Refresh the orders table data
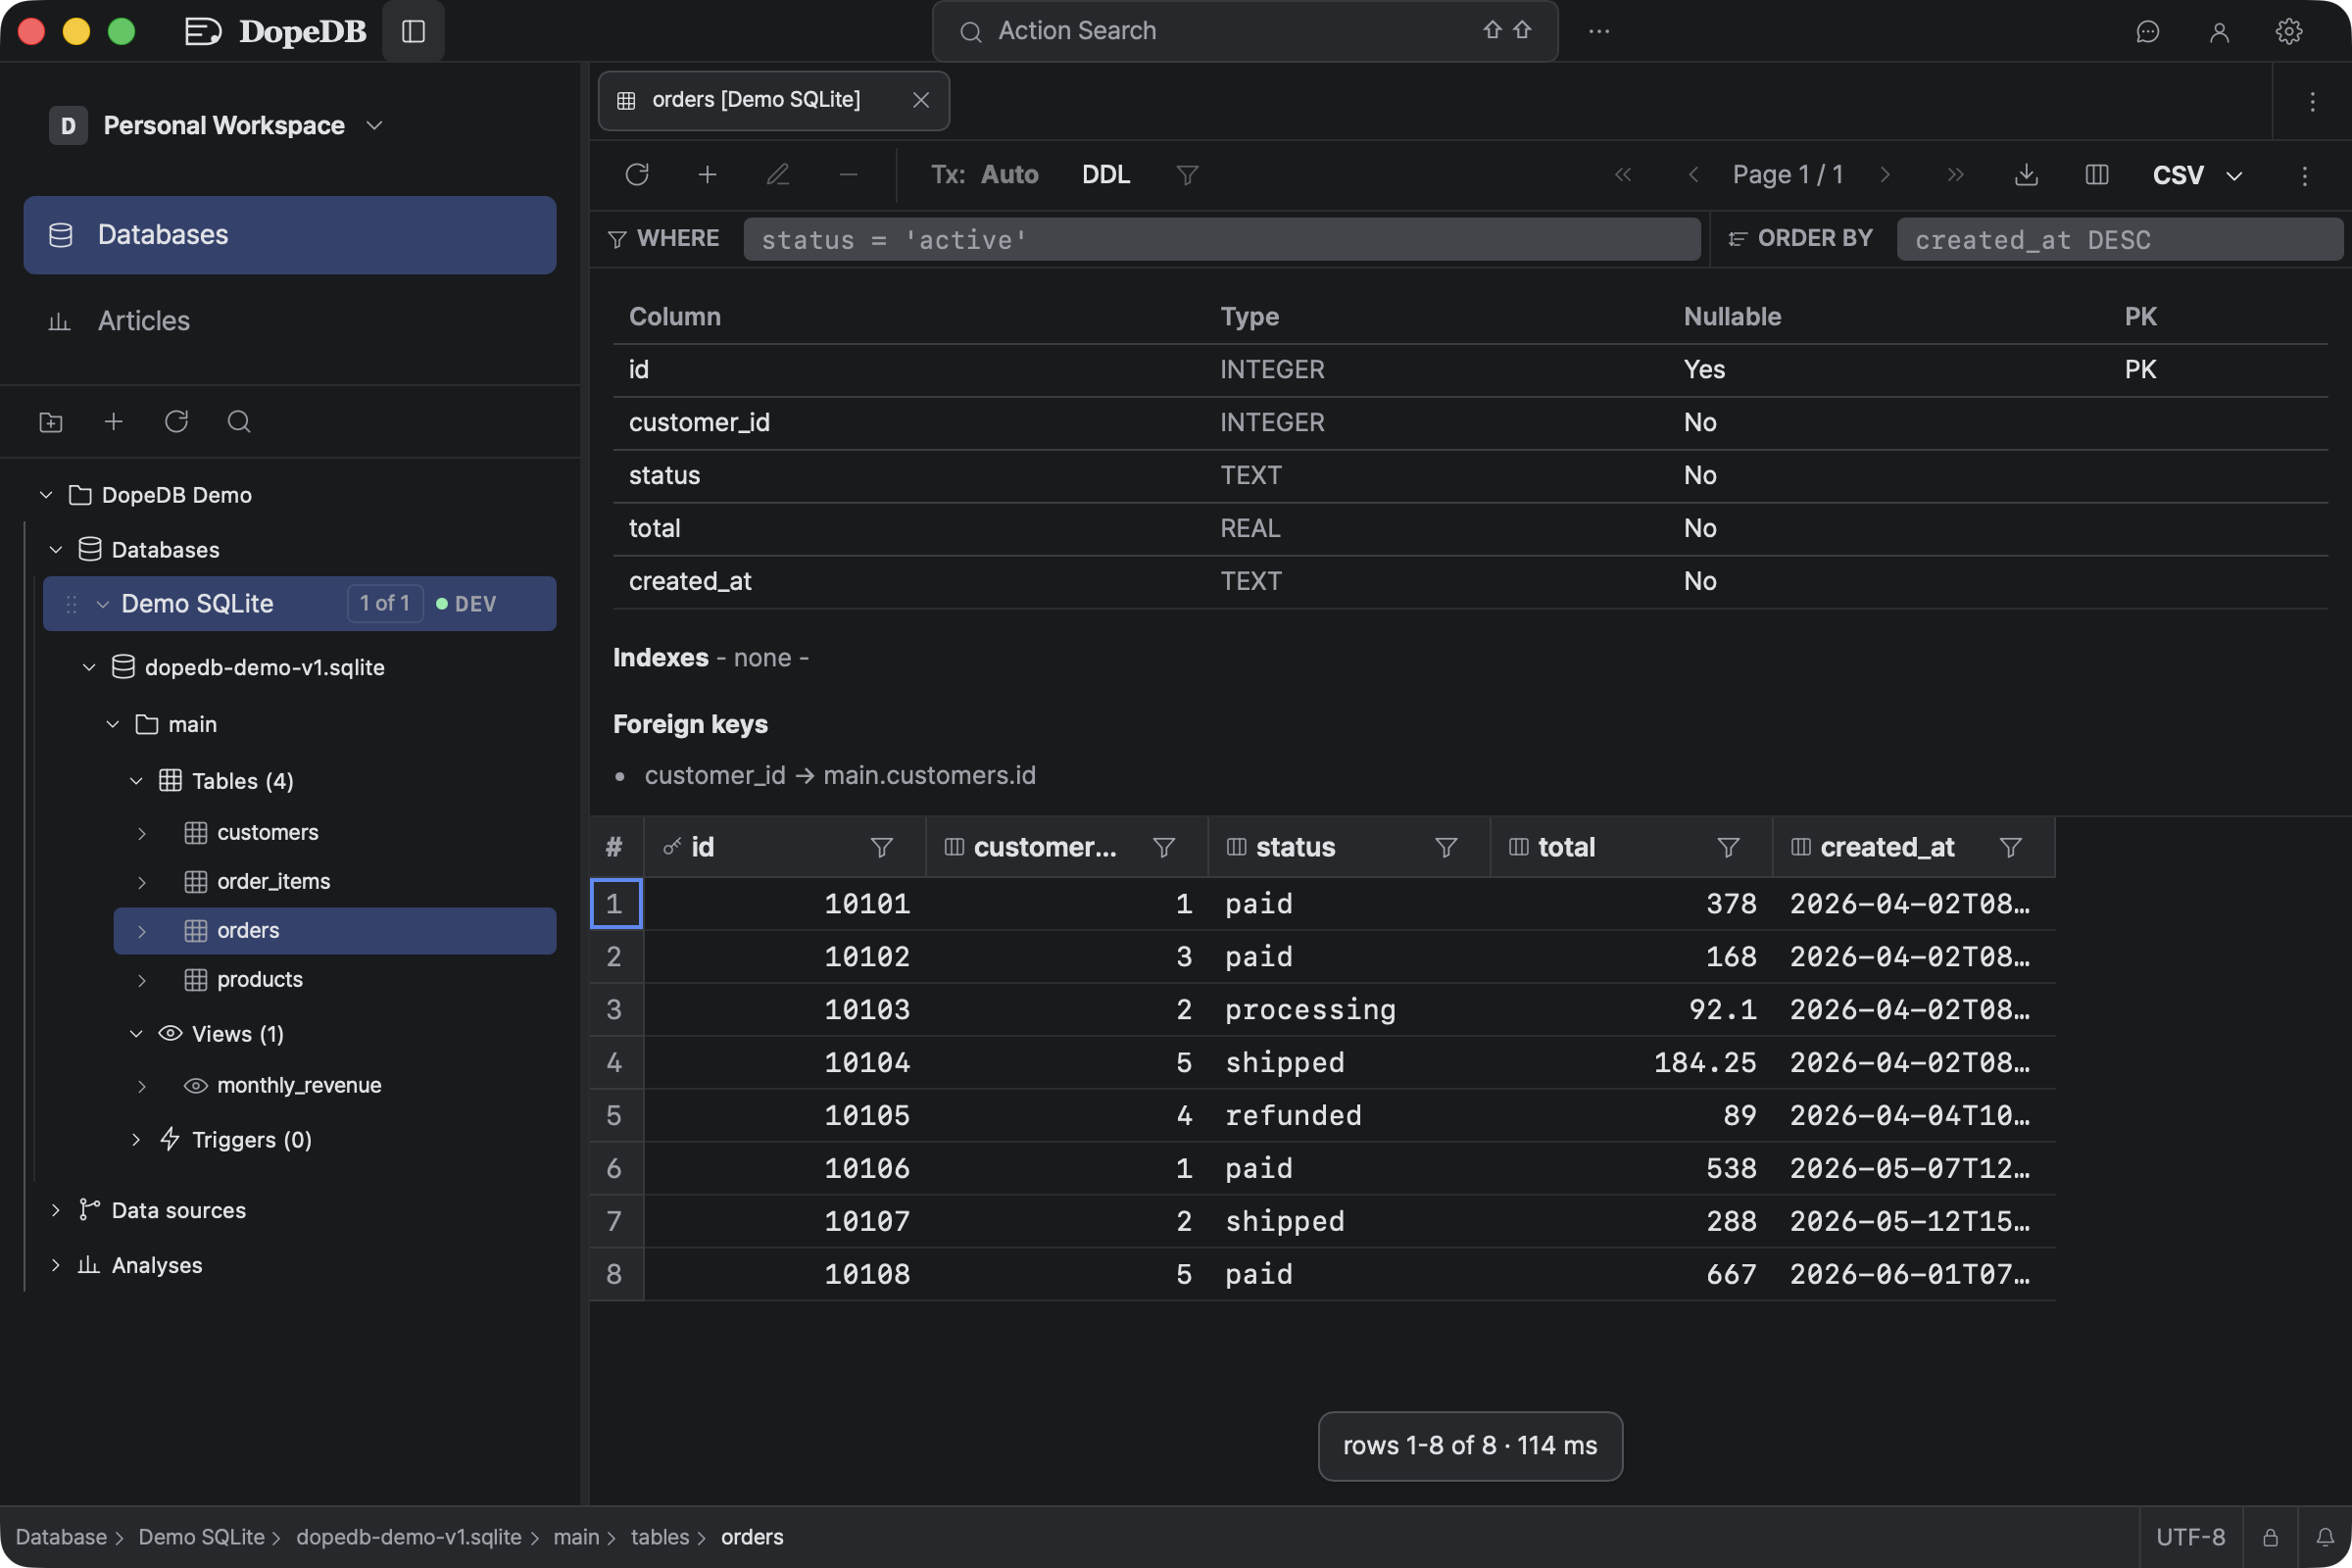Viewport: 2352px width, 1568px height. [637, 175]
